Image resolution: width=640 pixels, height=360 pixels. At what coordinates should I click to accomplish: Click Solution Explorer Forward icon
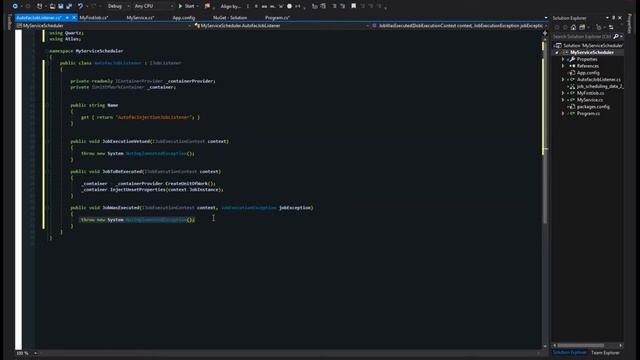click(x=564, y=27)
